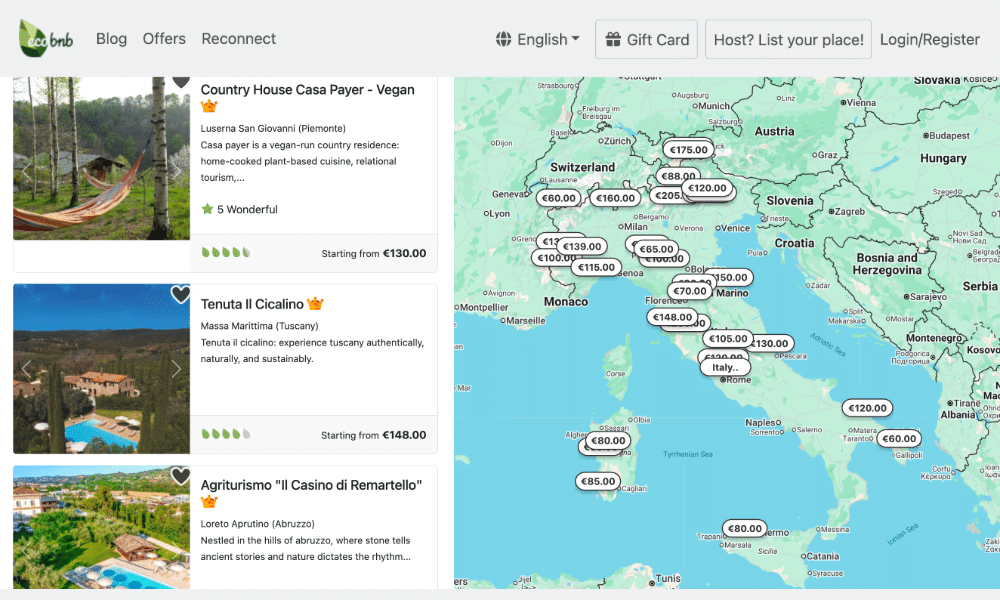Select the Italy.. map marker
Image resolution: width=1000 pixels, height=600 pixels.
(x=725, y=367)
